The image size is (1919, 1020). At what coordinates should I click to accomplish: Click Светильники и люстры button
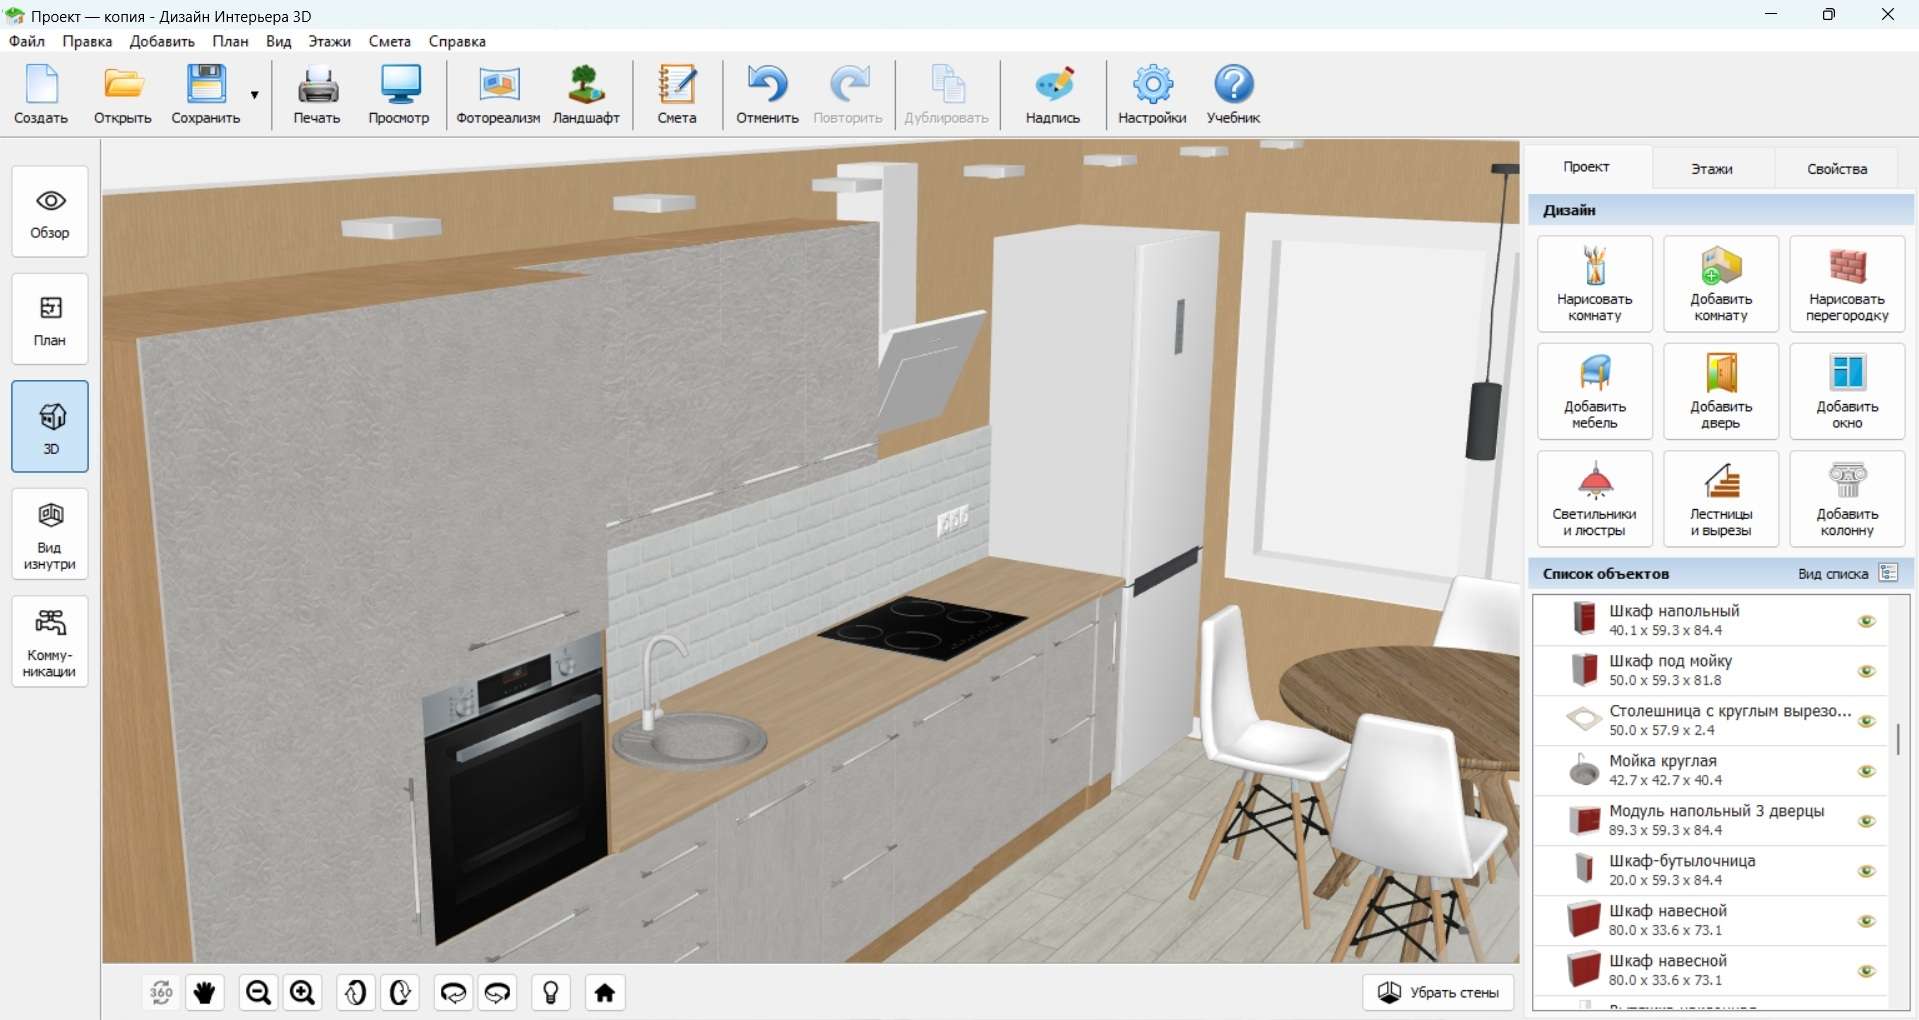(1594, 498)
